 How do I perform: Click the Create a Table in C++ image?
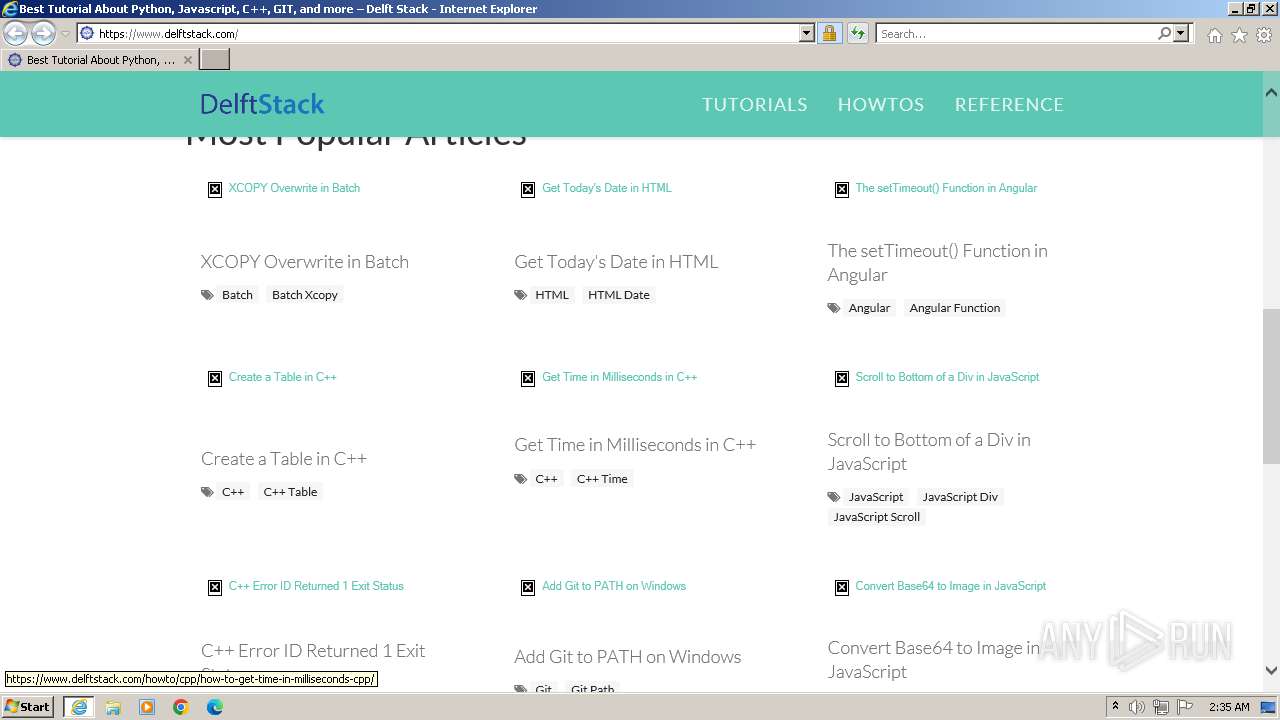point(272,377)
